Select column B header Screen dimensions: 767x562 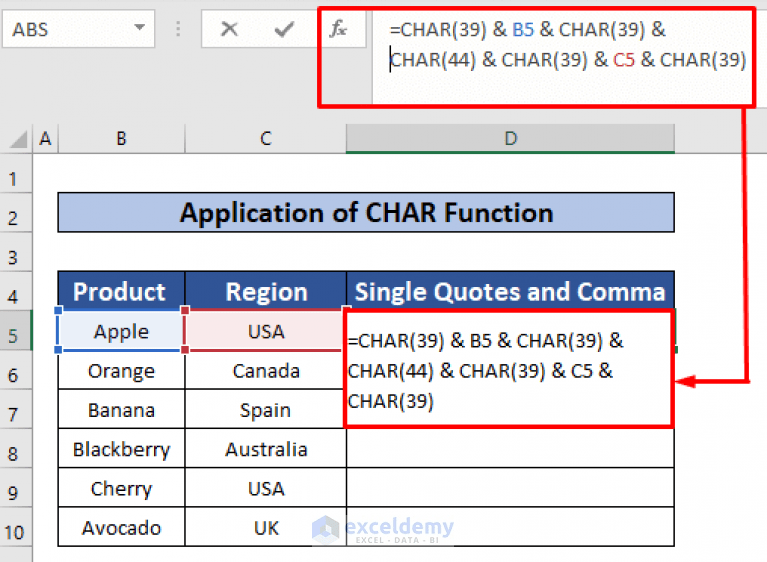(x=121, y=139)
